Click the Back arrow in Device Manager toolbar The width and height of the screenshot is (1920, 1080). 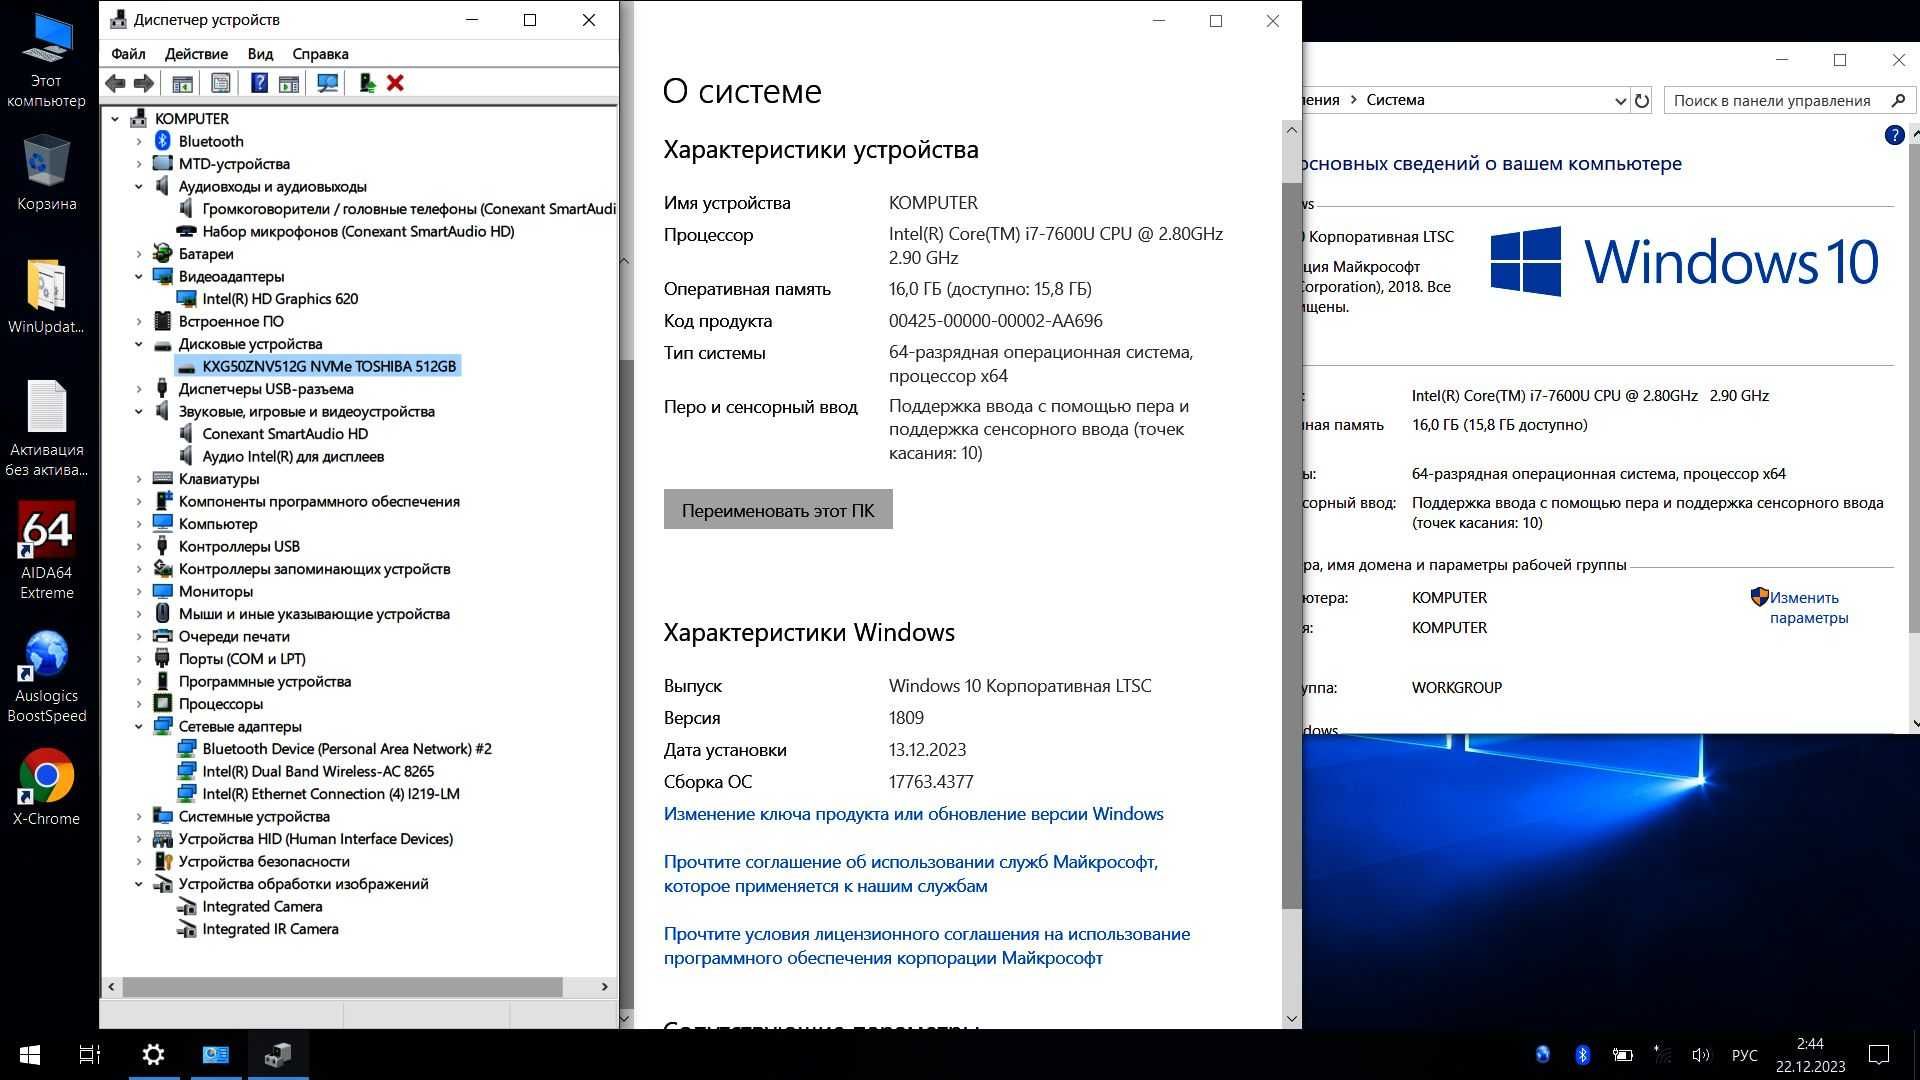115,83
